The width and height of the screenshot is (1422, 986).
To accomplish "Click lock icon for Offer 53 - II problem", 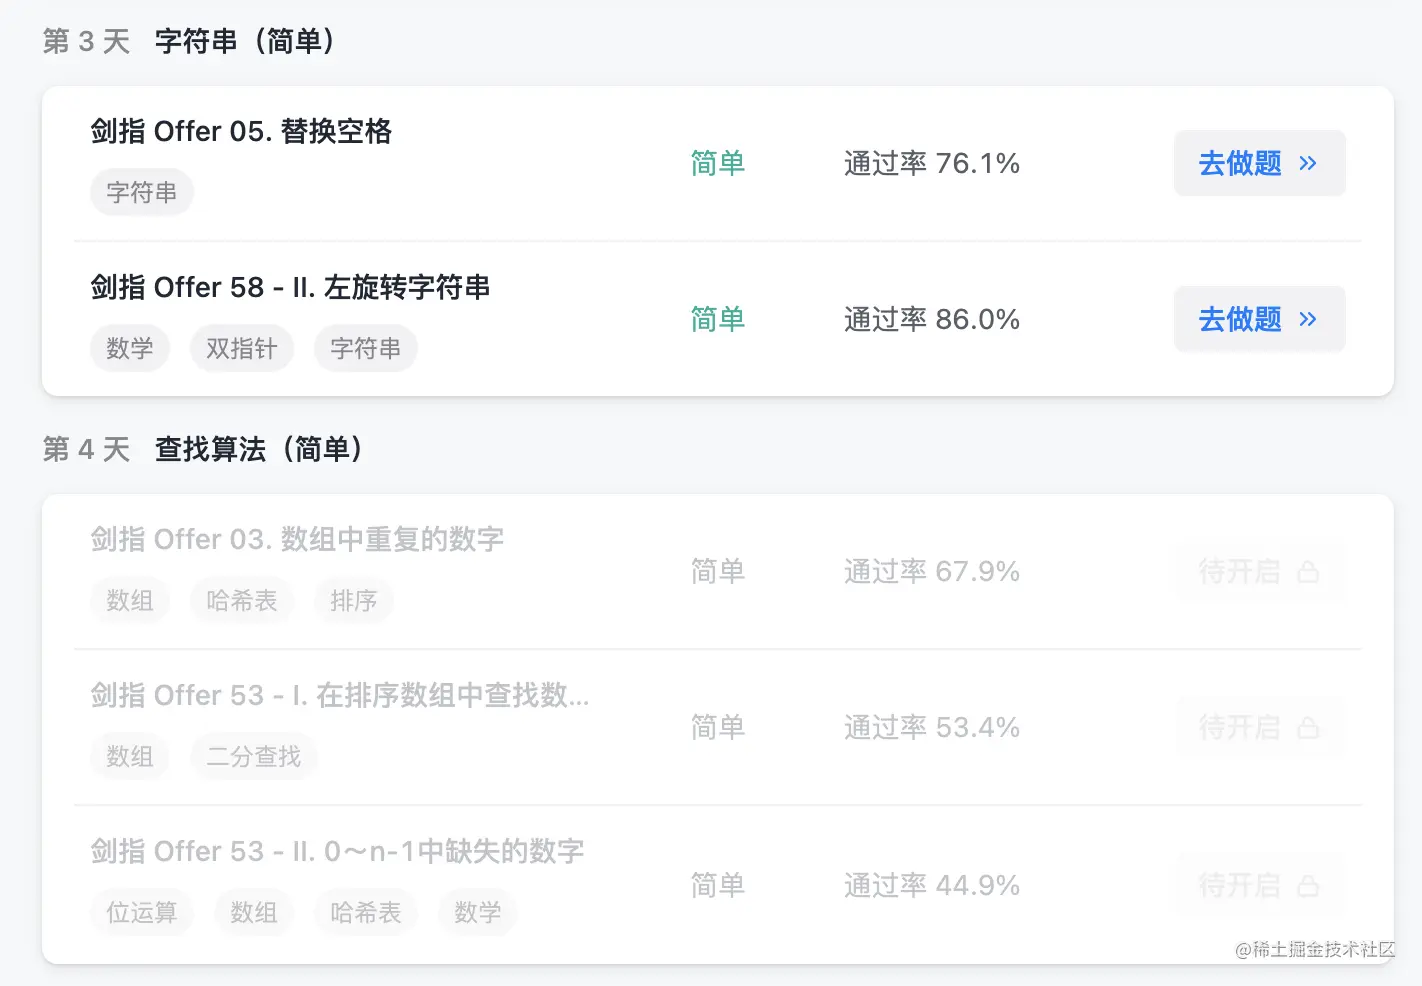I will pos(1308,886).
